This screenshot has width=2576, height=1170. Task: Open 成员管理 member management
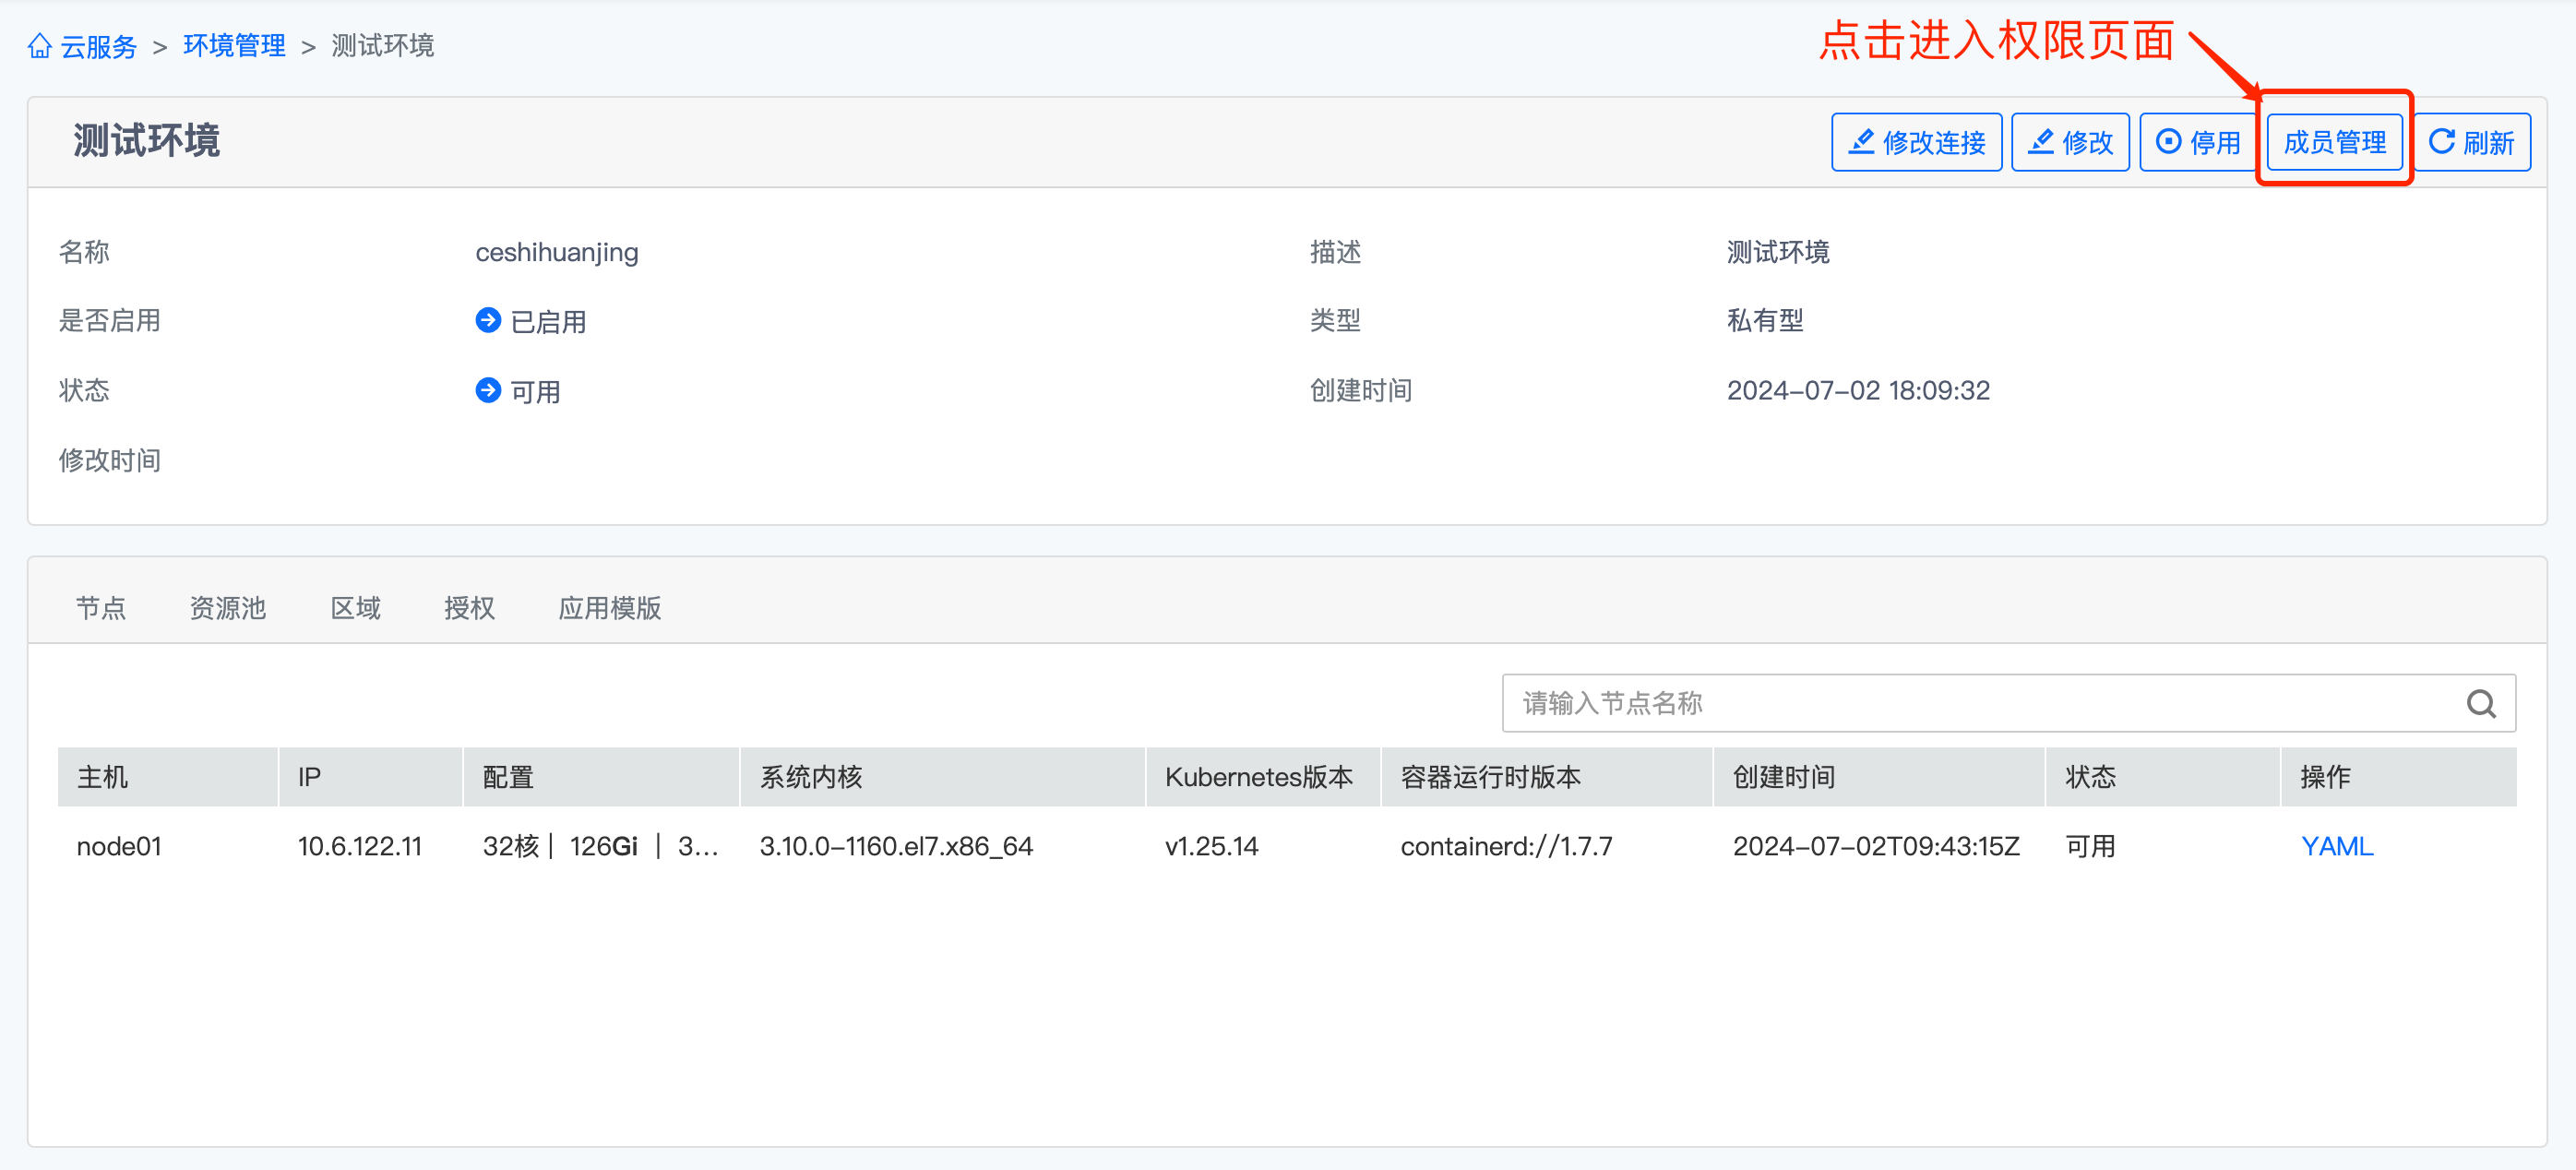[2334, 143]
